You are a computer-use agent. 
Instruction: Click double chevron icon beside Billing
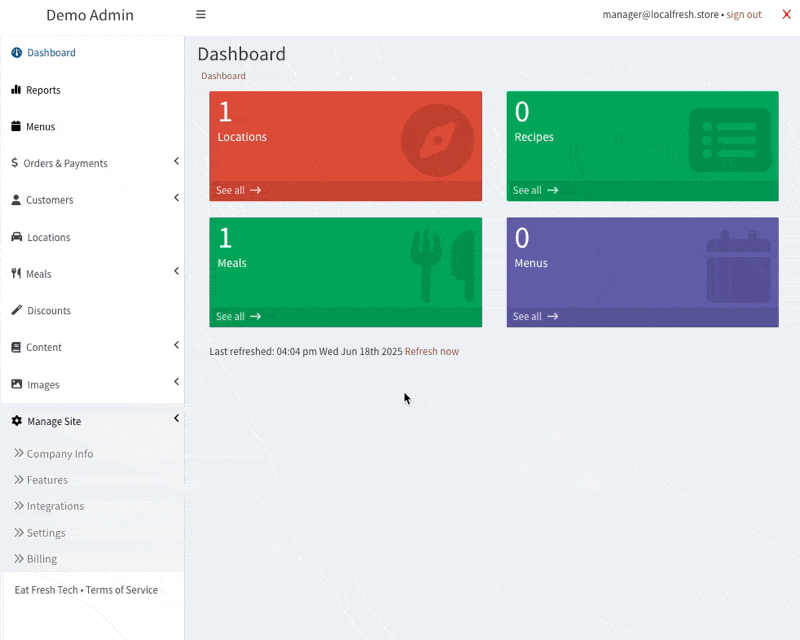point(19,558)
